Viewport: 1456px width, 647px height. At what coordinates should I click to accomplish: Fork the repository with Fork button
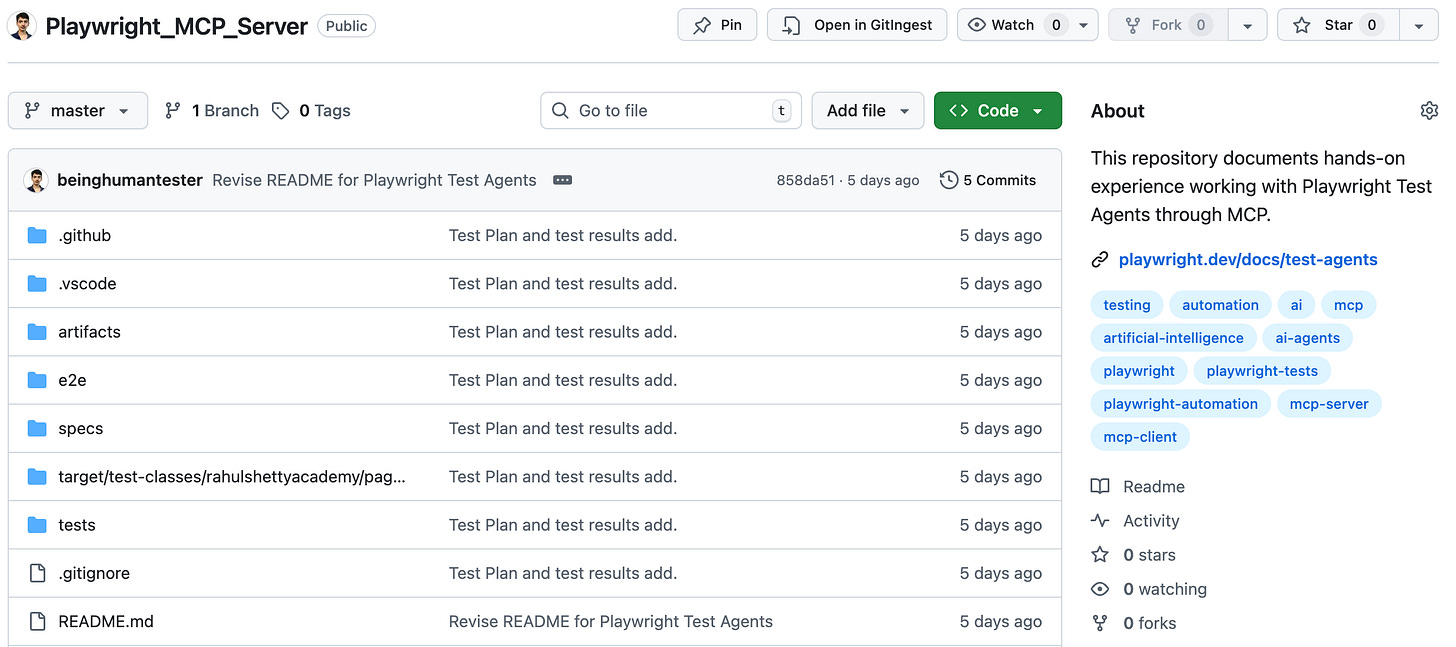pyautogui.click(x=1167, y=25)
